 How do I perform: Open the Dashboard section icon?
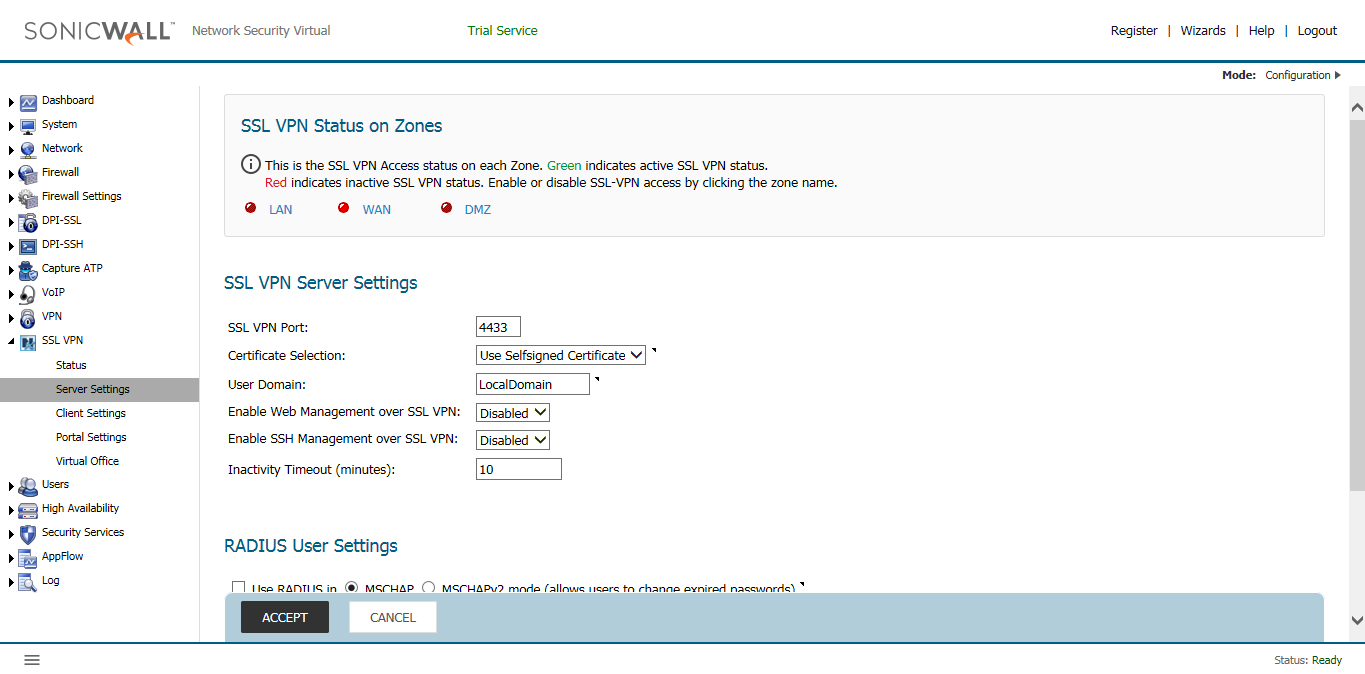point(26,100)
